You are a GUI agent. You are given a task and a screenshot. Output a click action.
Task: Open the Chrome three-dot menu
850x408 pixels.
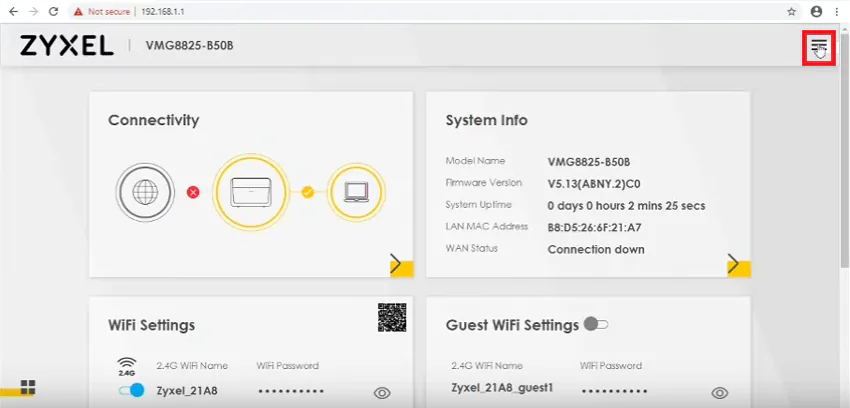837,11
